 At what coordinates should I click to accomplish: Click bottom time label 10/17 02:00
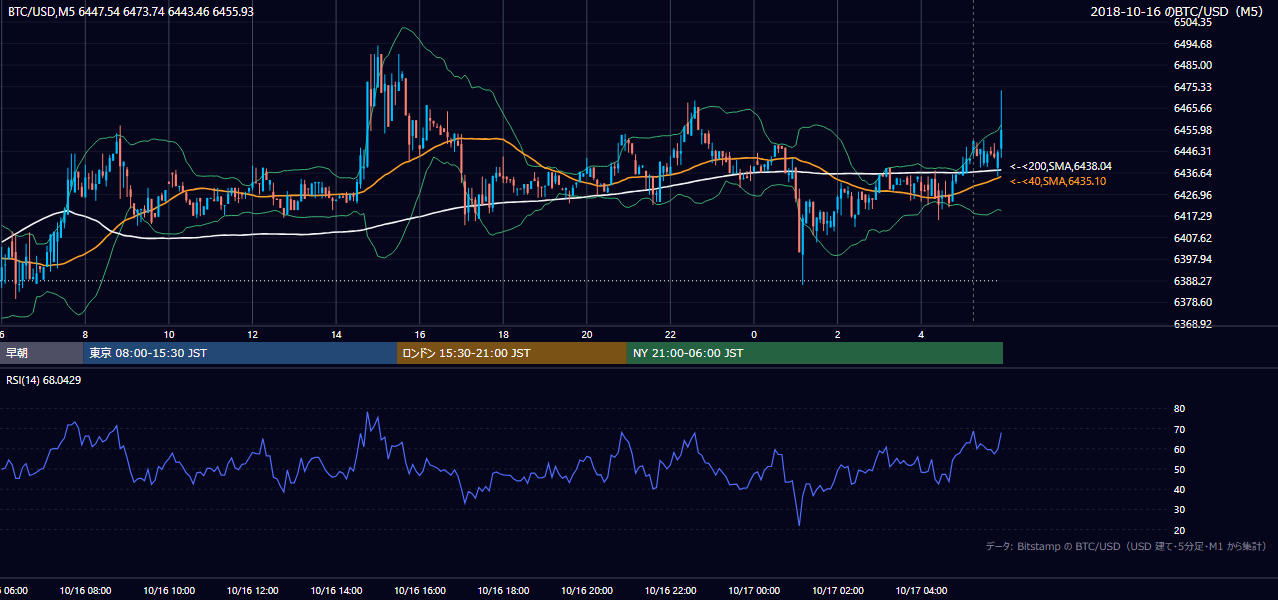(838, 591)
